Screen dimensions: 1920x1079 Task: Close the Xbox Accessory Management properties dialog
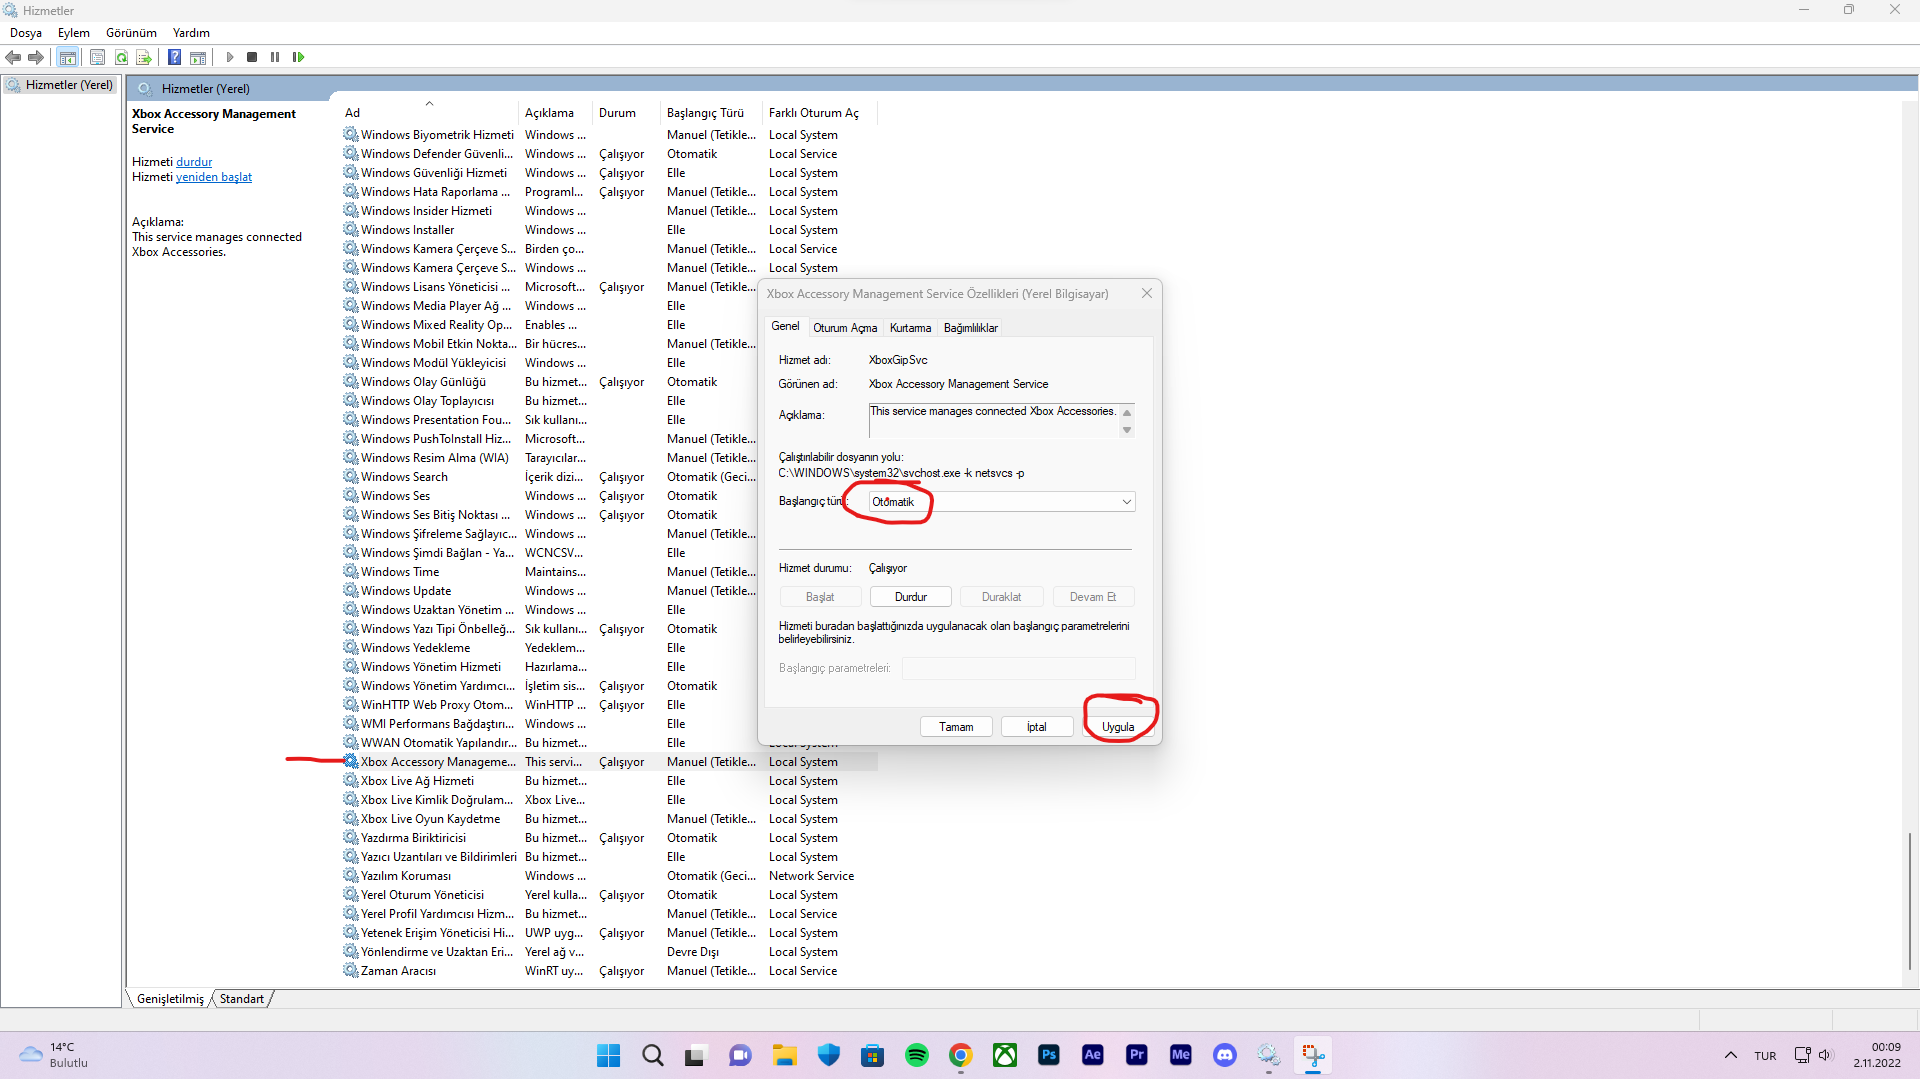(1147, 293)
